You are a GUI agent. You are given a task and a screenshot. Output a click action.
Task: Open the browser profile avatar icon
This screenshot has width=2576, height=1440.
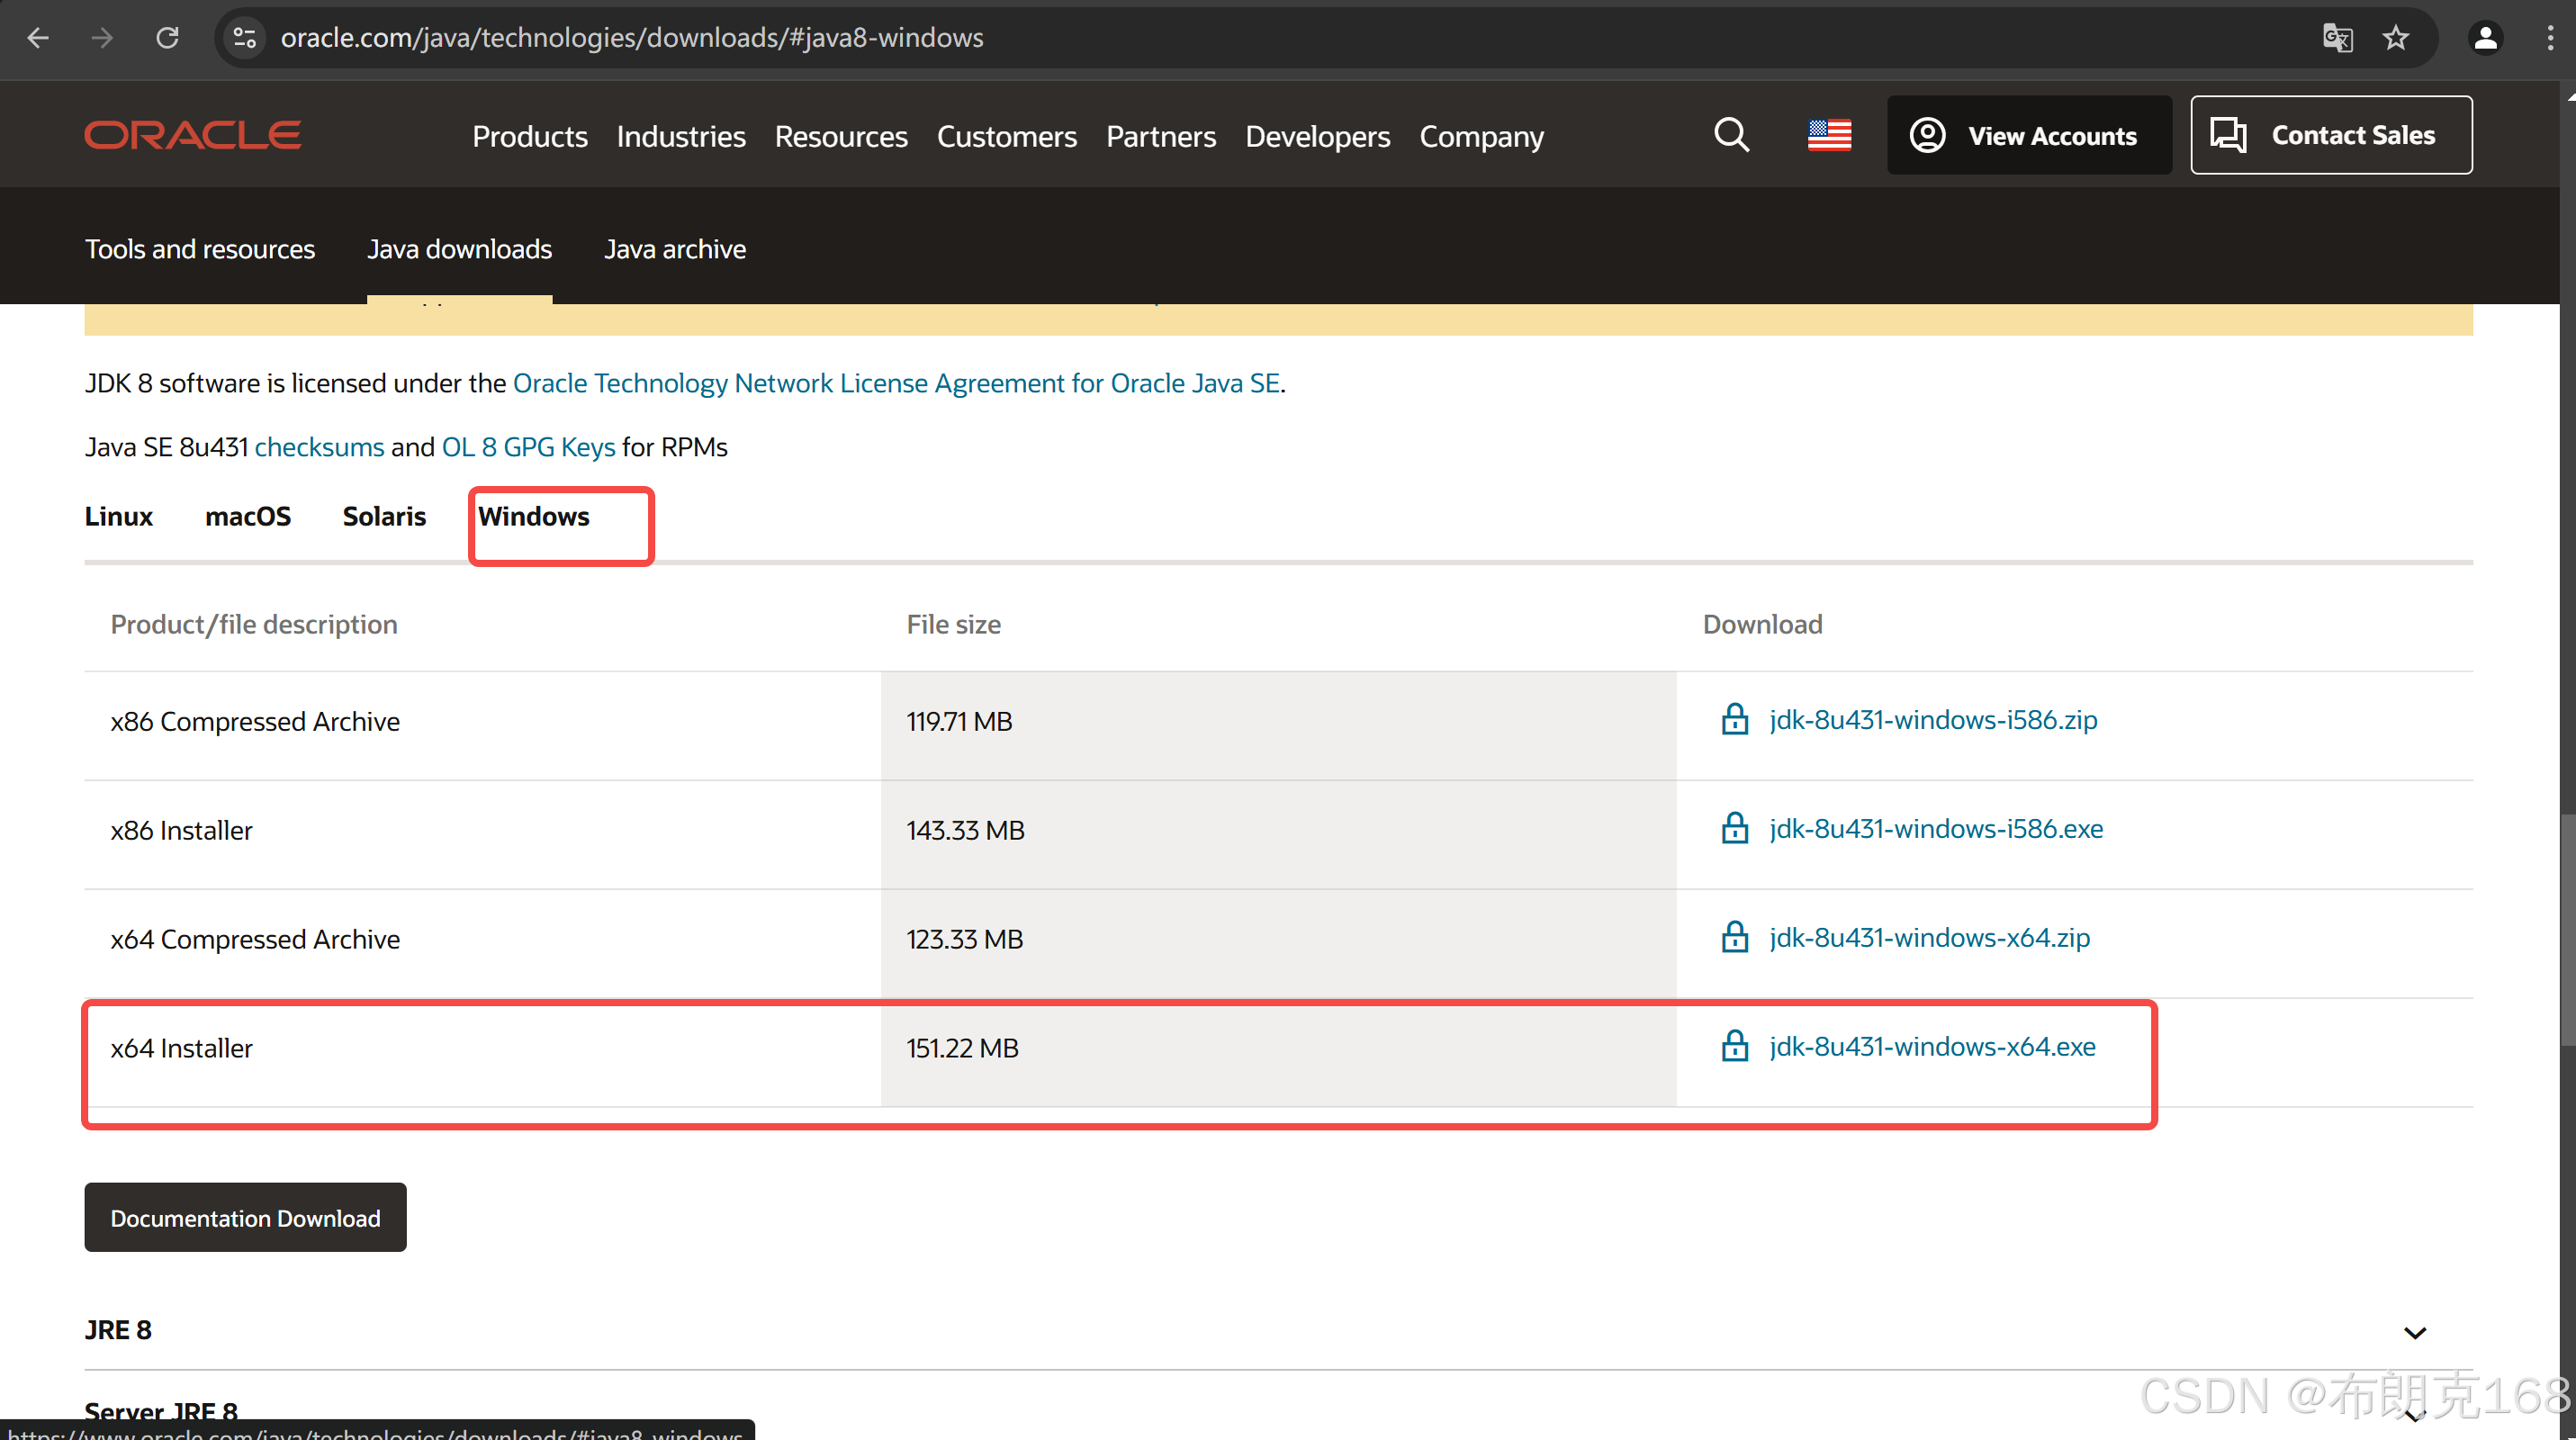click(2485, 38)
